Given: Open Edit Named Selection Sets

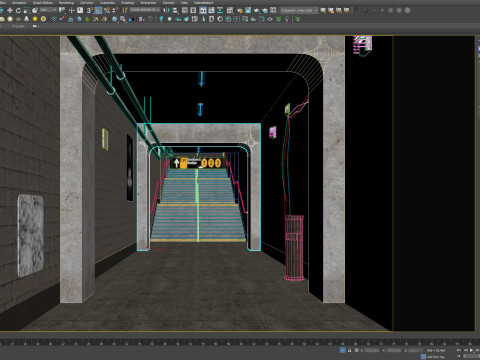Looking at the screenshot, I should coord(125,10).
